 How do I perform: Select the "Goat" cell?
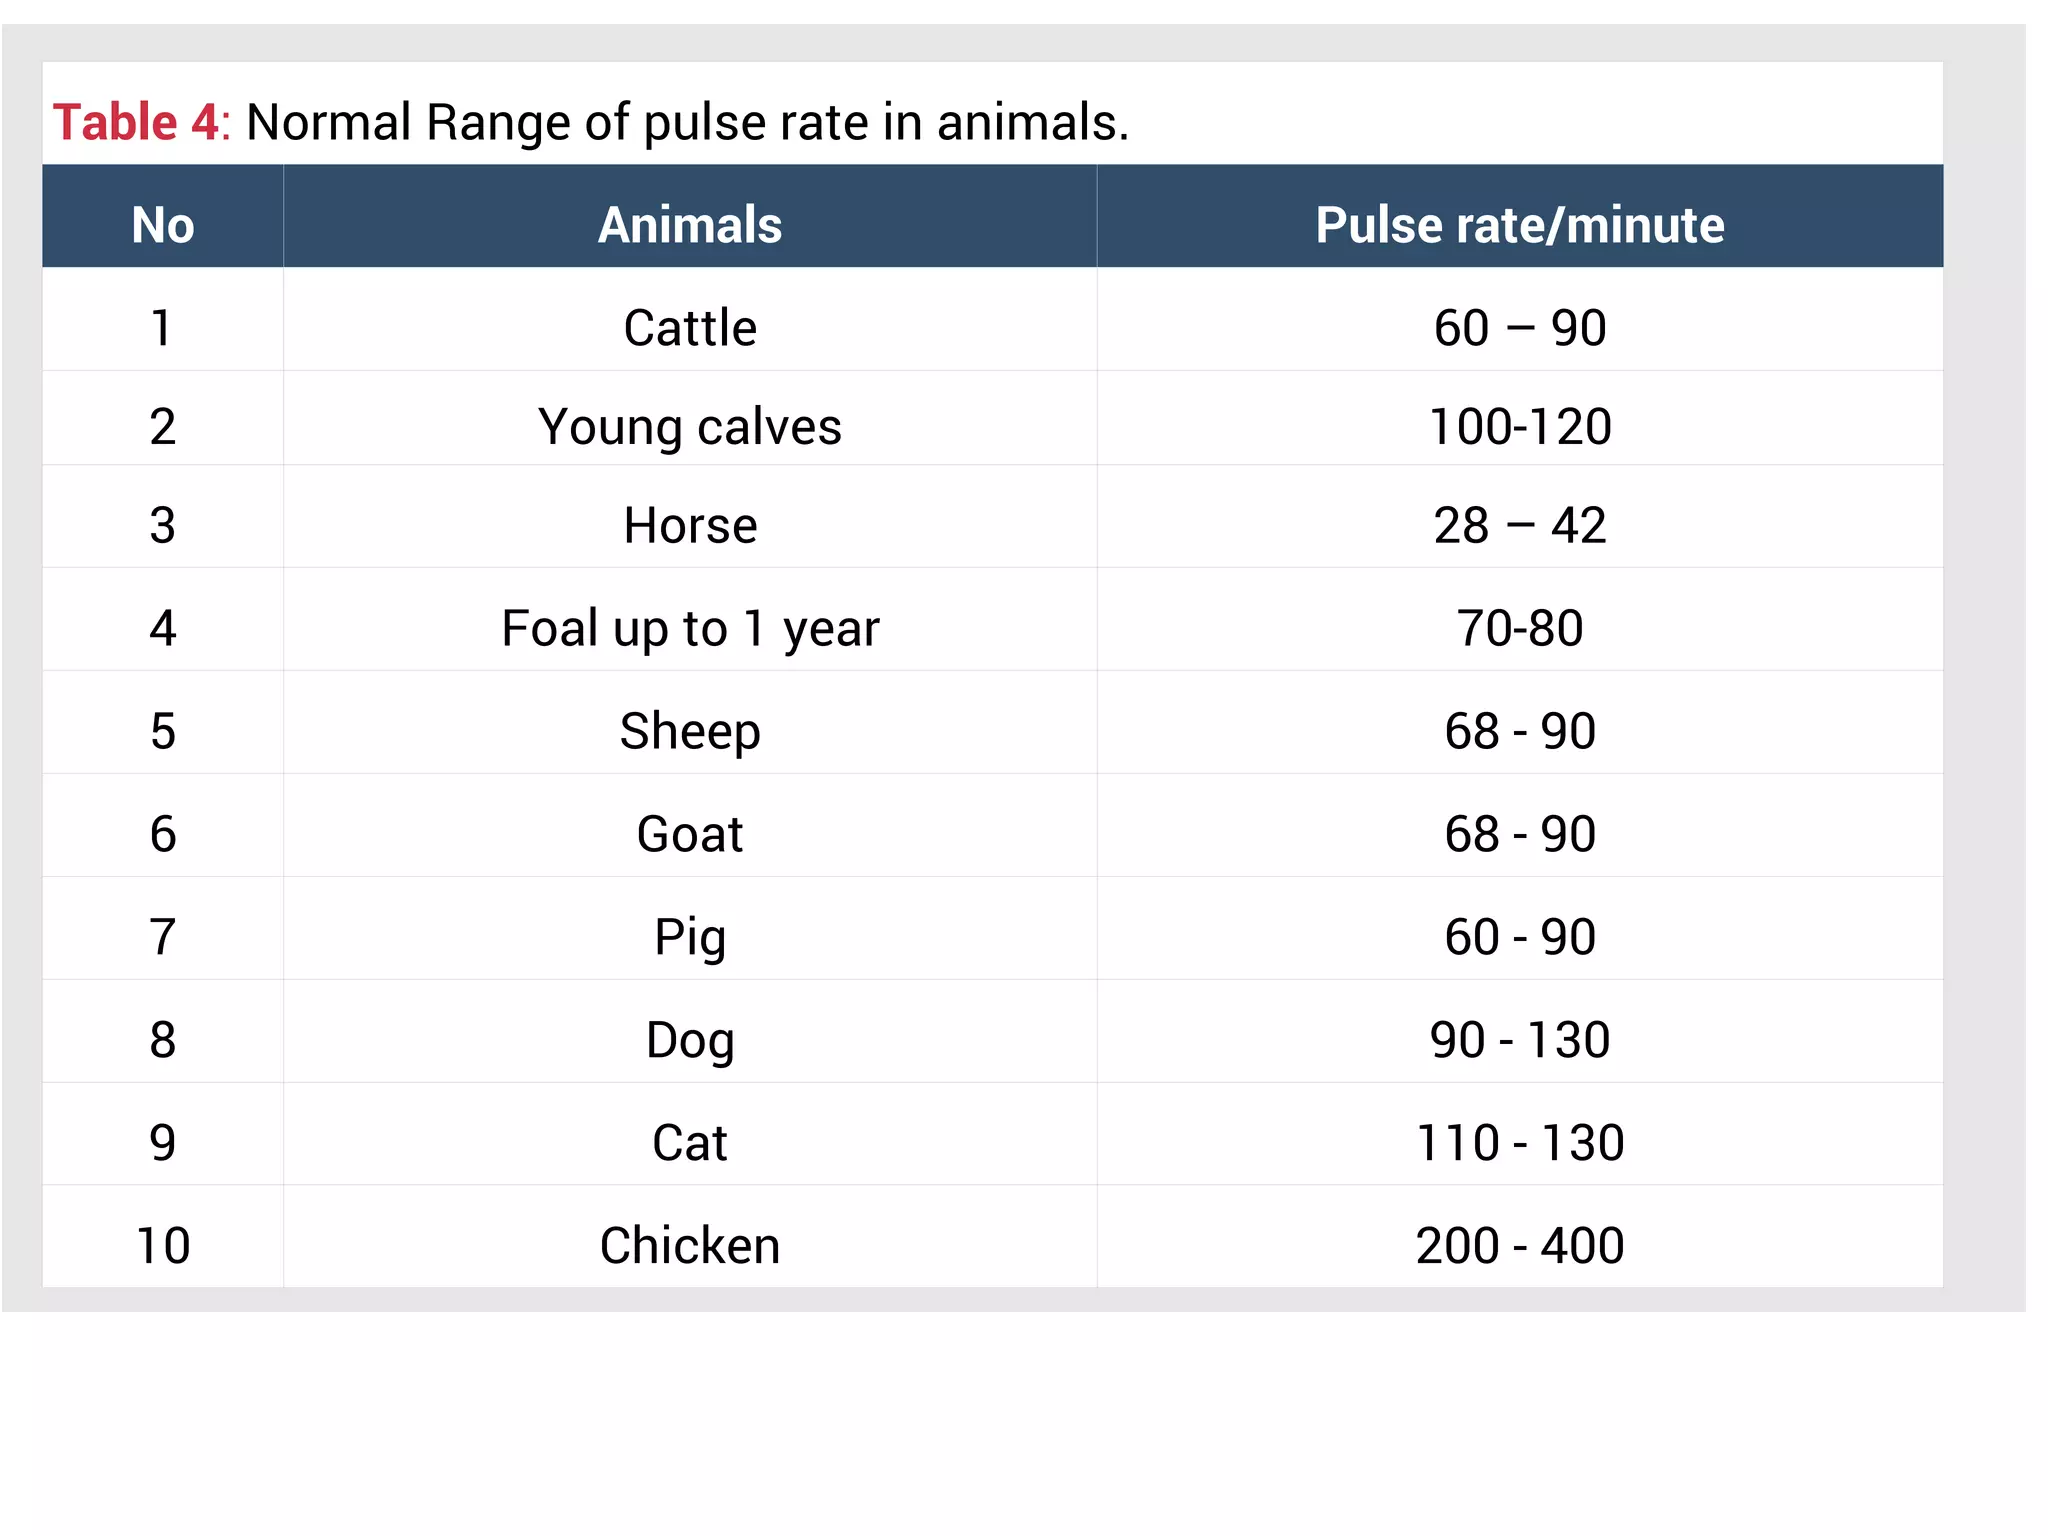point(690,834)
